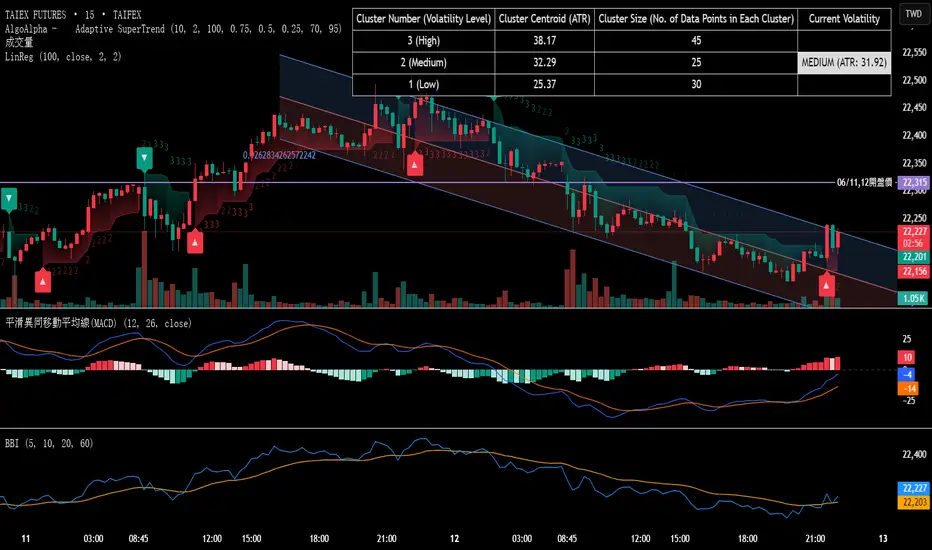Click green down-arrow marker above 08:45 candles
The image size is (932, 550).
(x=144, y=158)
